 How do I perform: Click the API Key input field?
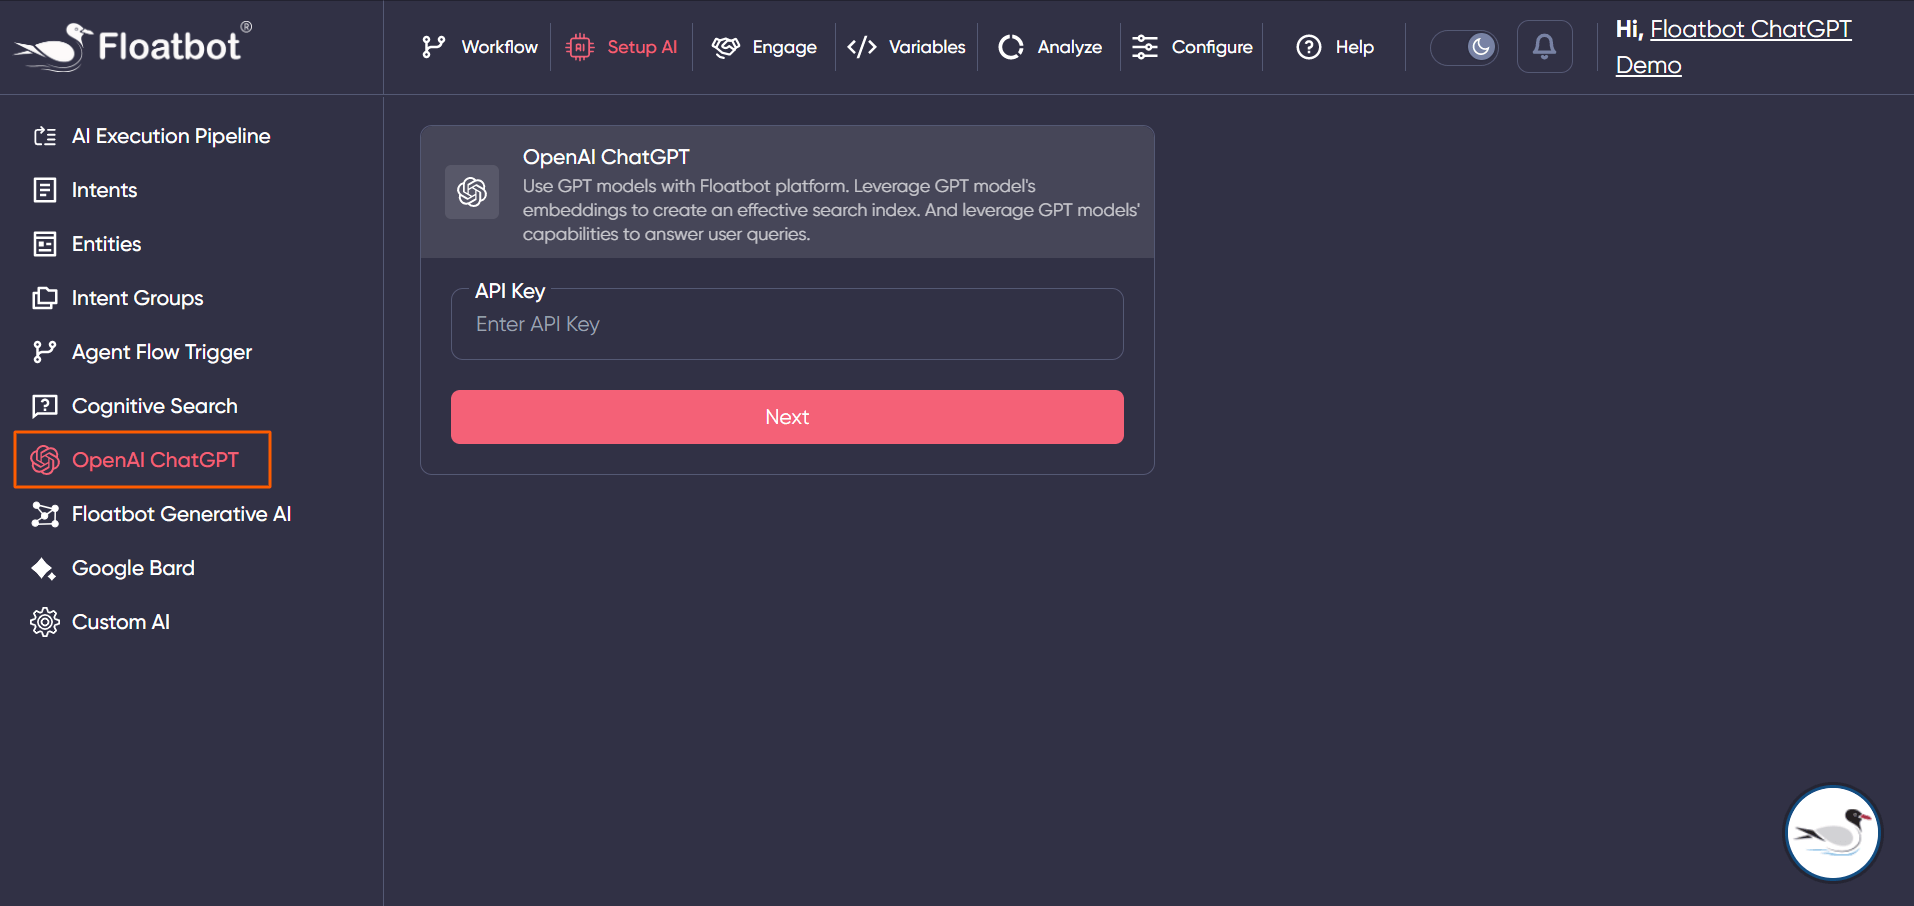[786, 324]
